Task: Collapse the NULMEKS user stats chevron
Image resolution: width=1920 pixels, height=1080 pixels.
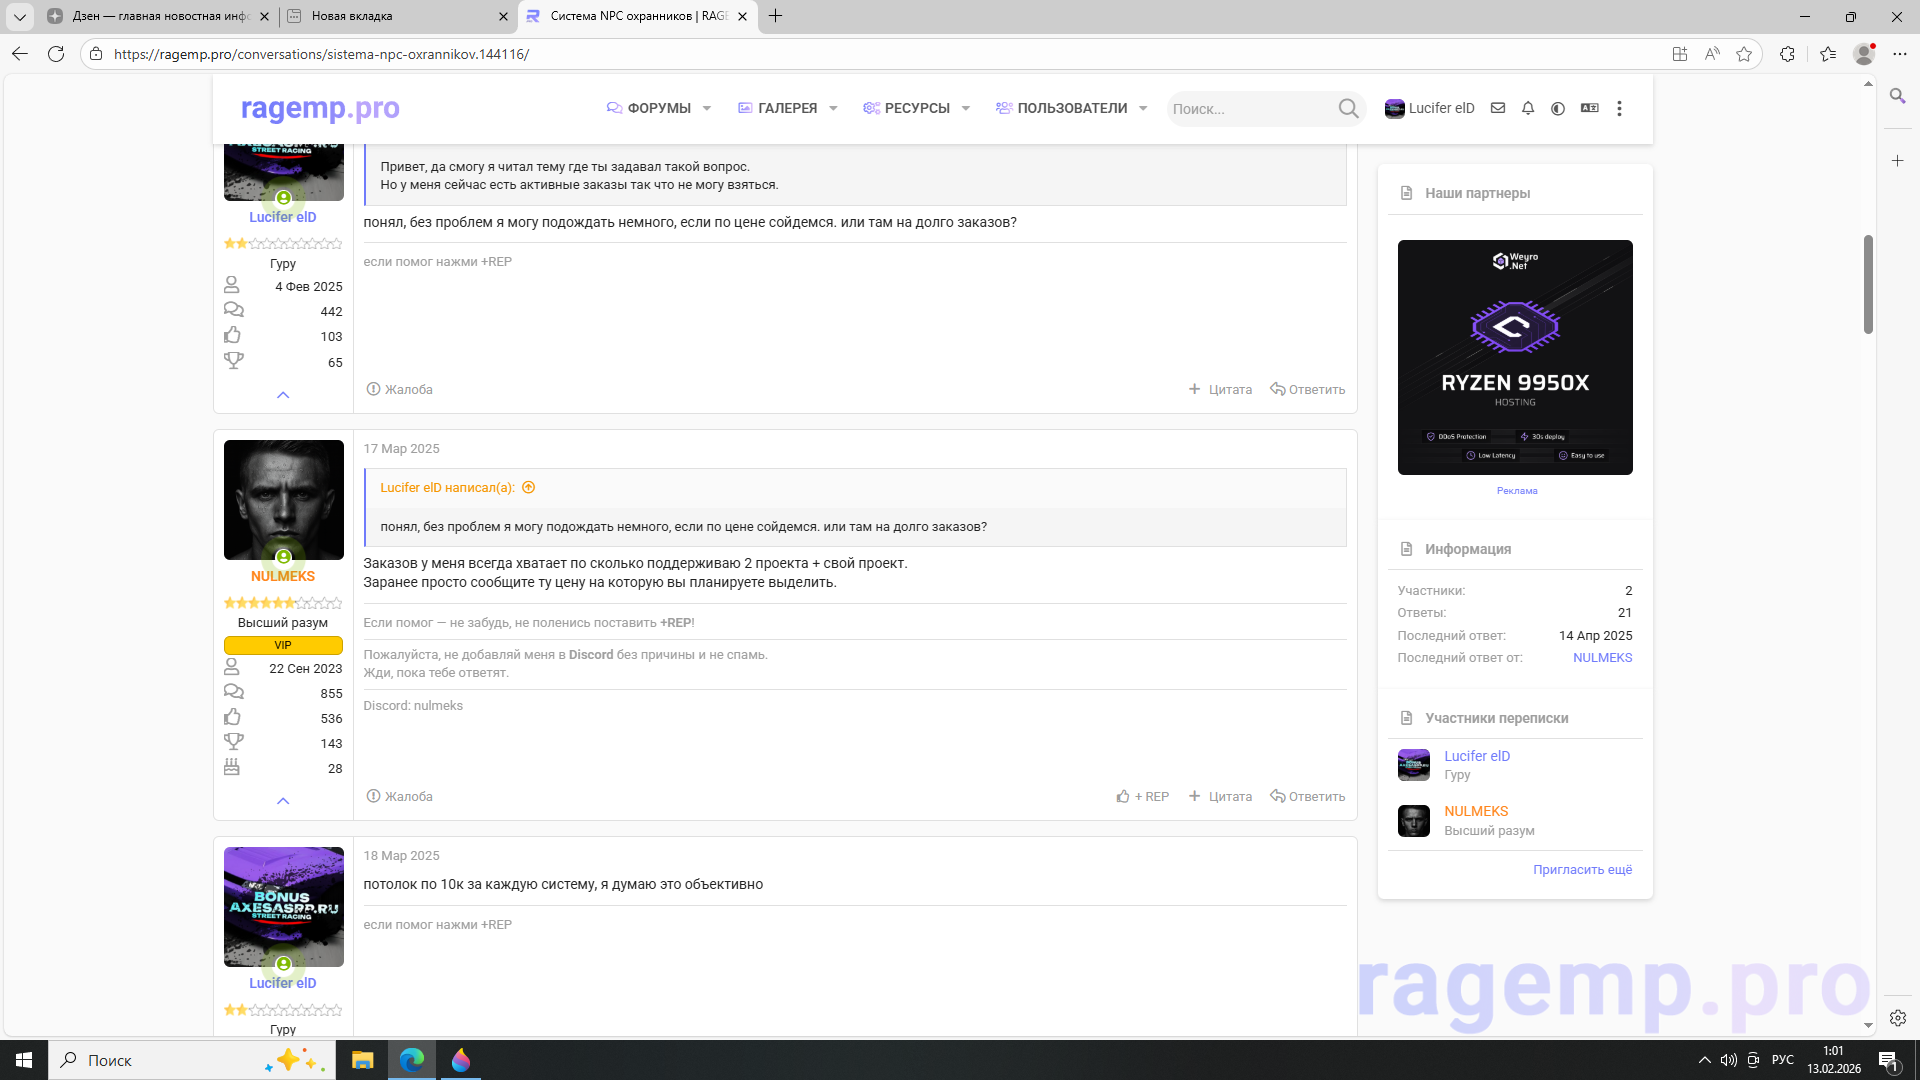Action: click(283, 801)
